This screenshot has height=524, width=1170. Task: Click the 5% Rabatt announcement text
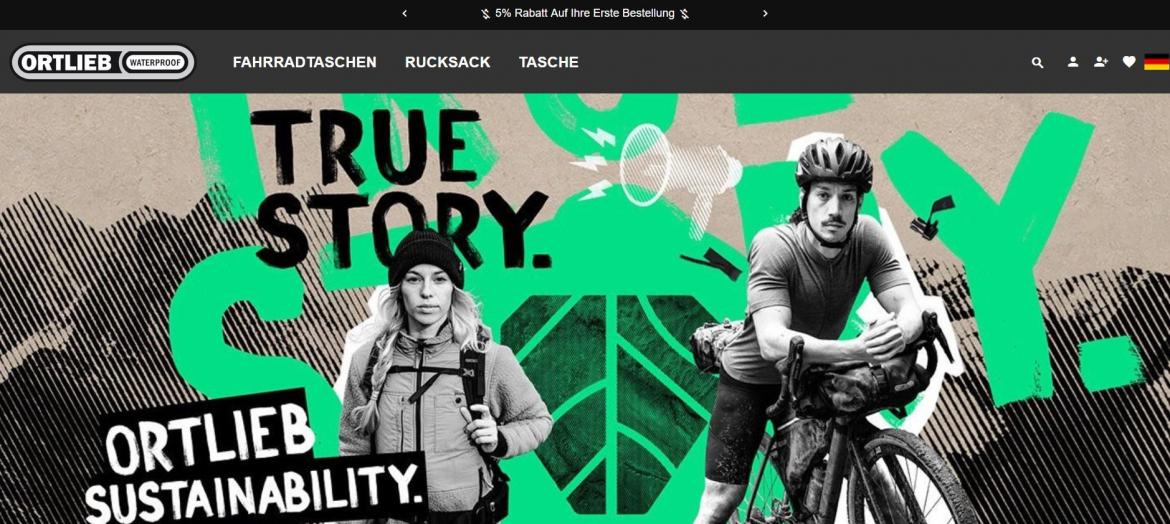click(585, 13)
